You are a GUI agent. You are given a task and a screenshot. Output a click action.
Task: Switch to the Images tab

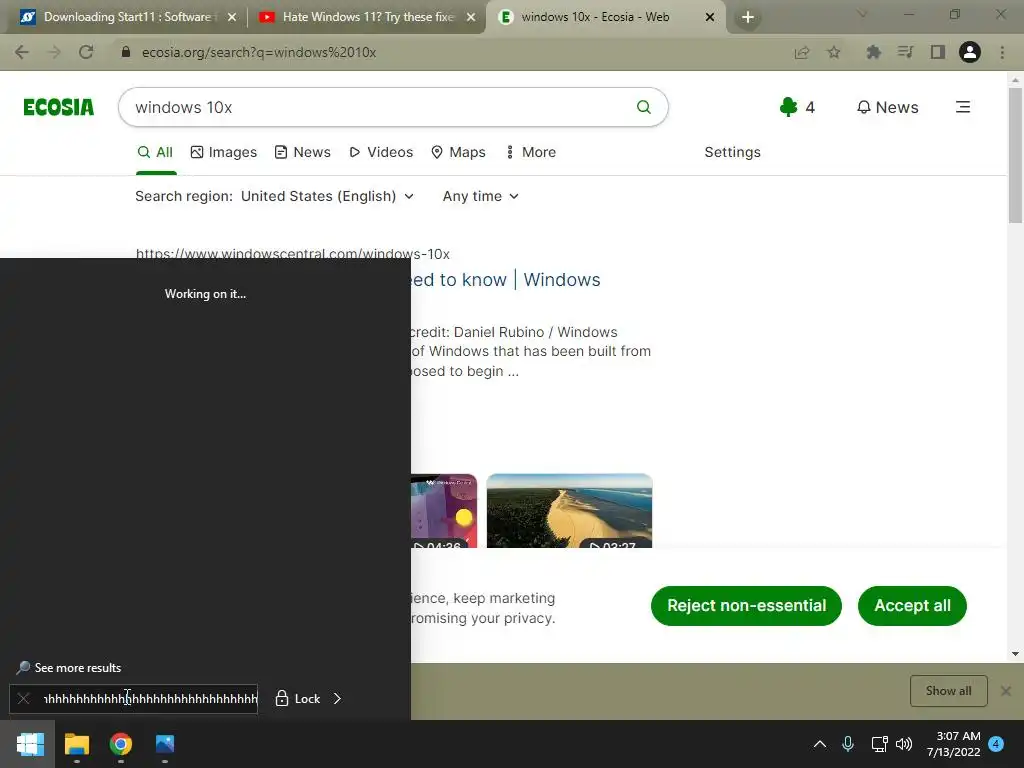[x=224, y=152]
